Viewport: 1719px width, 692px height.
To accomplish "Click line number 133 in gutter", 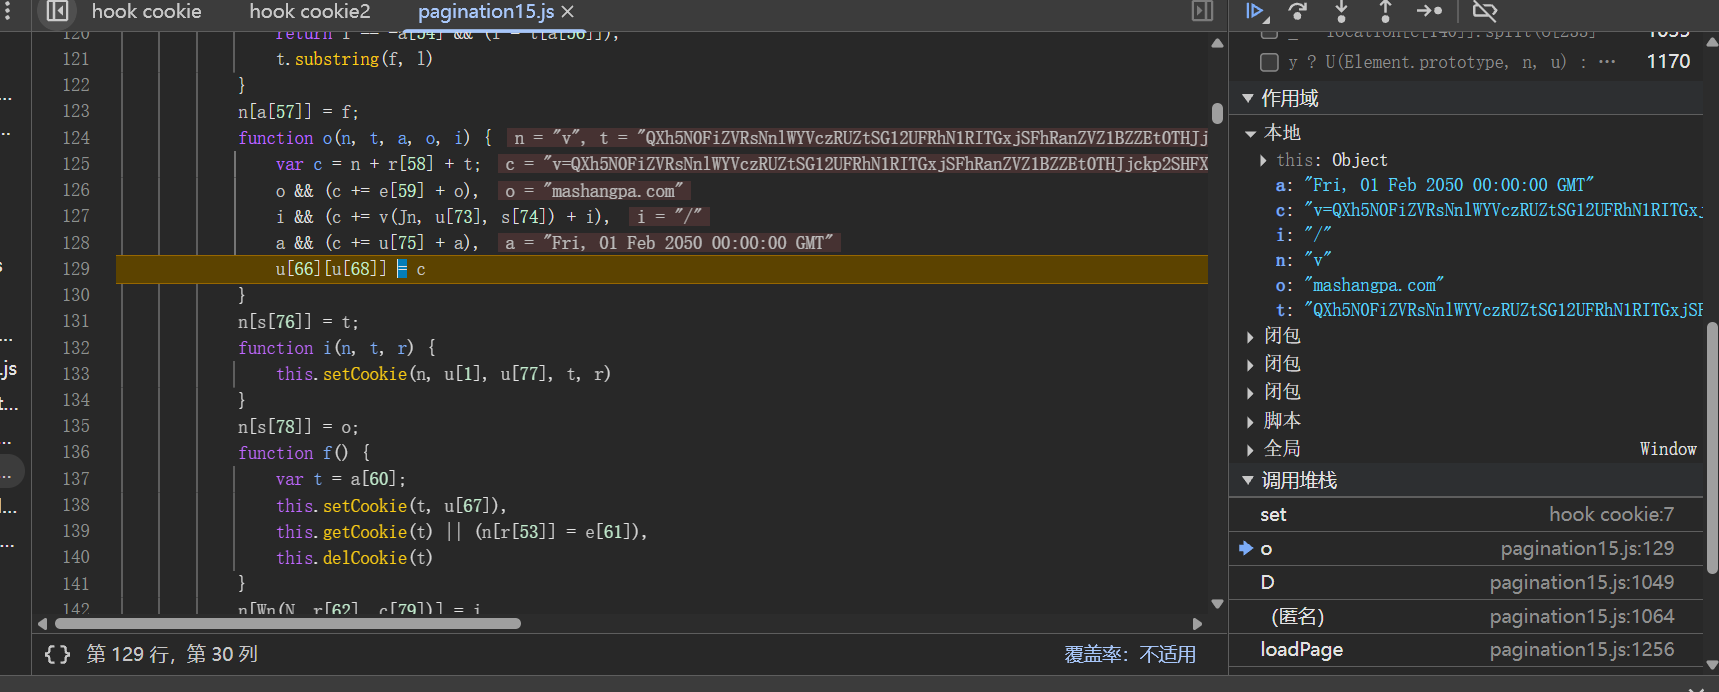I will [76, 374].
